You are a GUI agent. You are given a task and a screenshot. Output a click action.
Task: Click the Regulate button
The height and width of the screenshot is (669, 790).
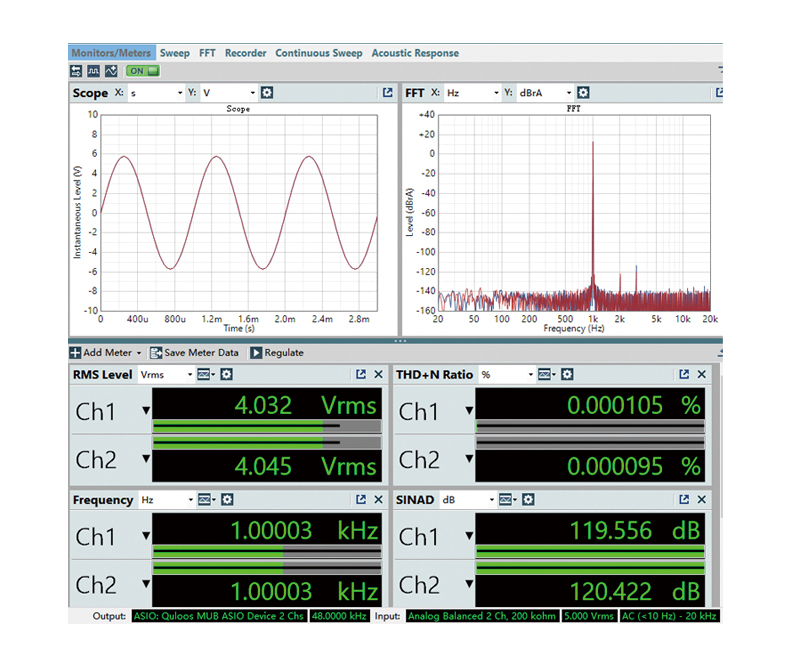(277, 353)
